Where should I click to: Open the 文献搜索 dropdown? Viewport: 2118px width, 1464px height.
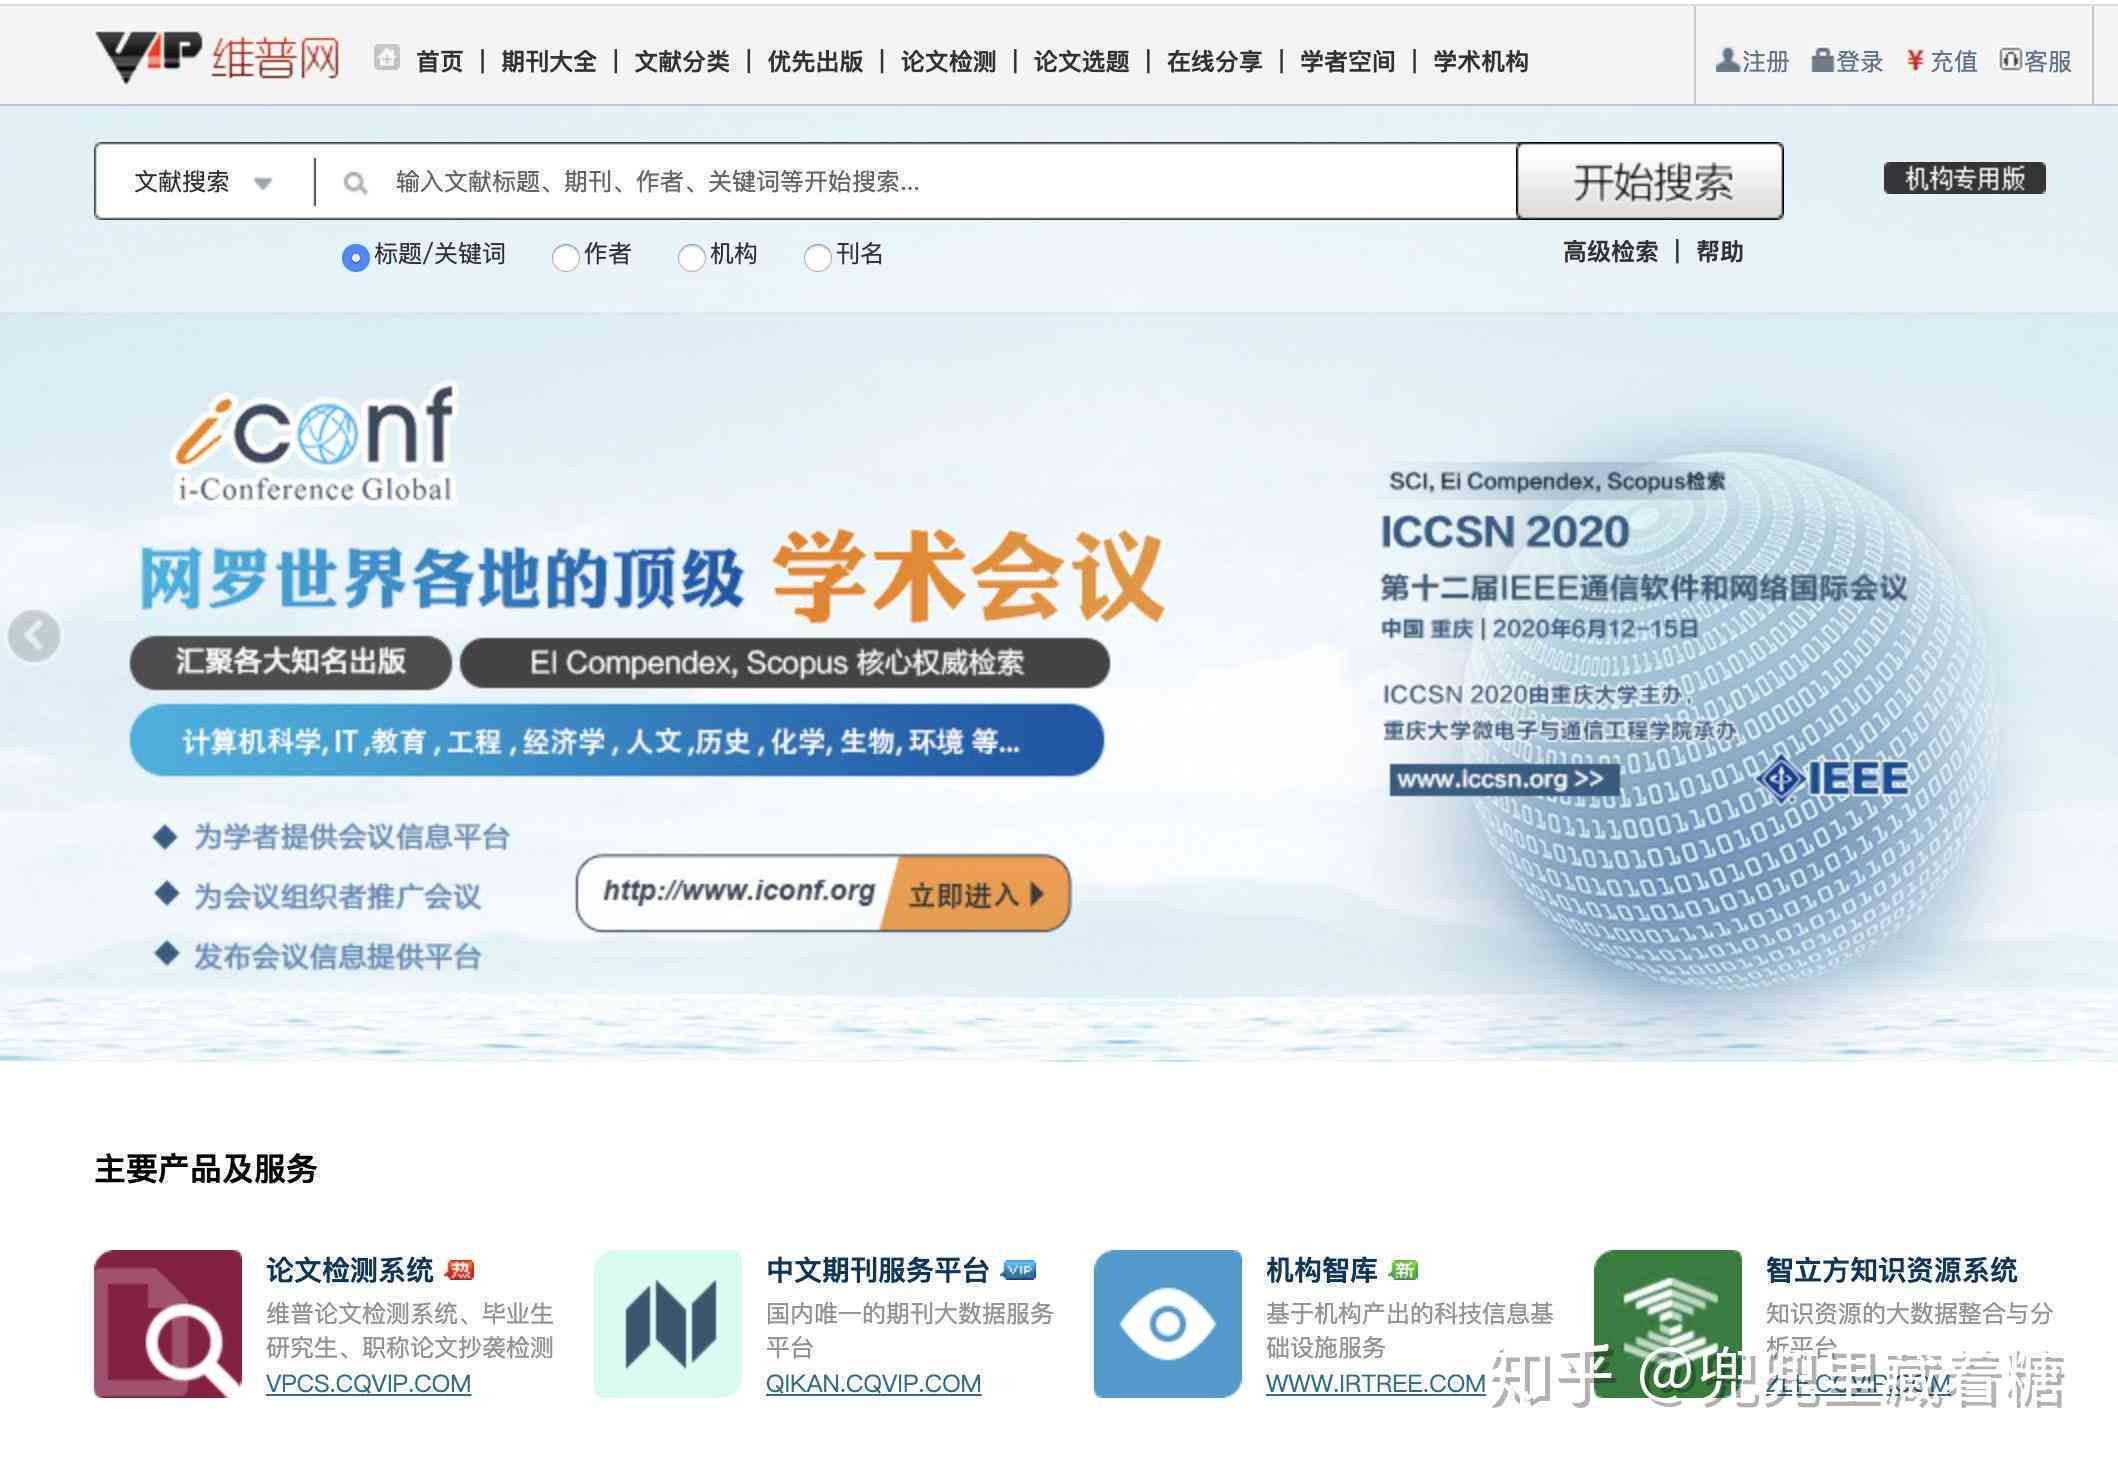(204, 182)
